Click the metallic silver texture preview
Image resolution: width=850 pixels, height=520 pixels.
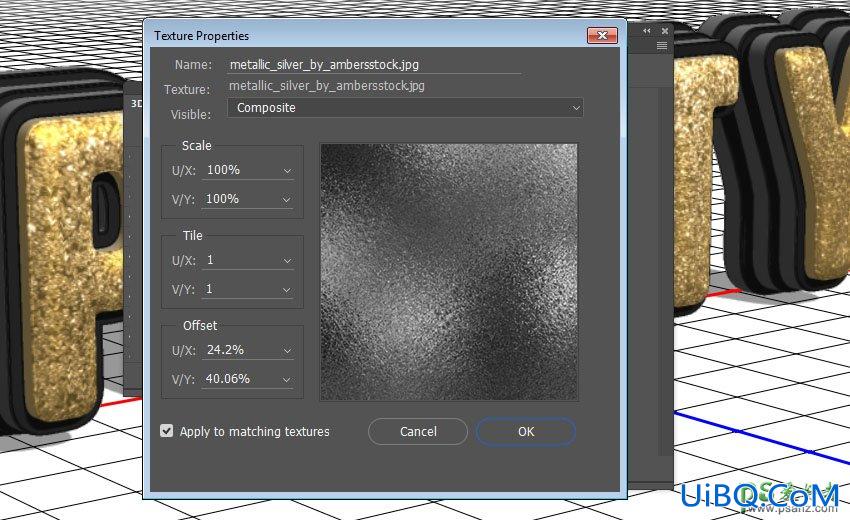coord(449,272)
